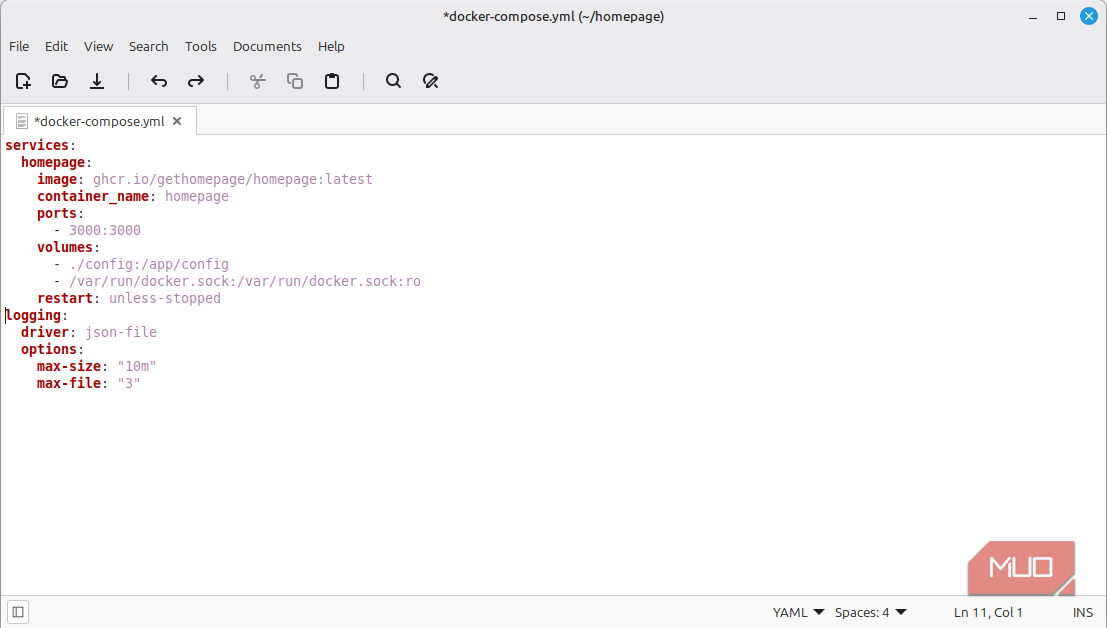Click the document icon on docker-compose.yml tab
The height and width of the screenshot is (628, 1107).
pyautogui.click(x=22, y=121)
